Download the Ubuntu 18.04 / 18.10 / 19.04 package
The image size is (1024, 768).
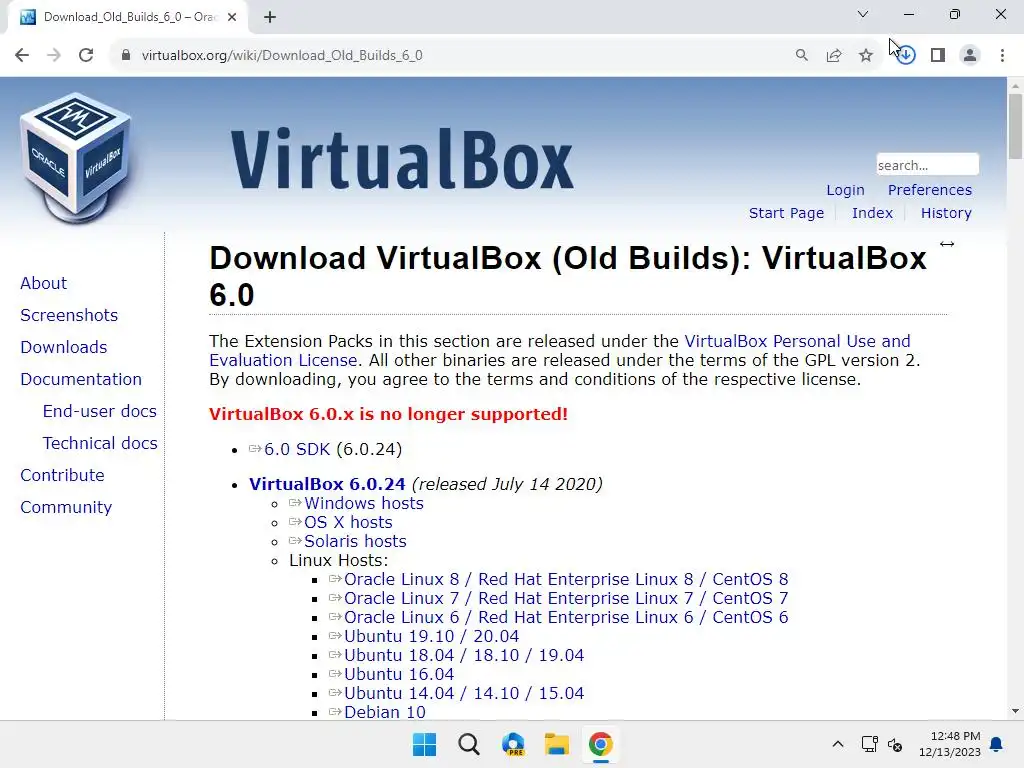[x=464, y=655]
